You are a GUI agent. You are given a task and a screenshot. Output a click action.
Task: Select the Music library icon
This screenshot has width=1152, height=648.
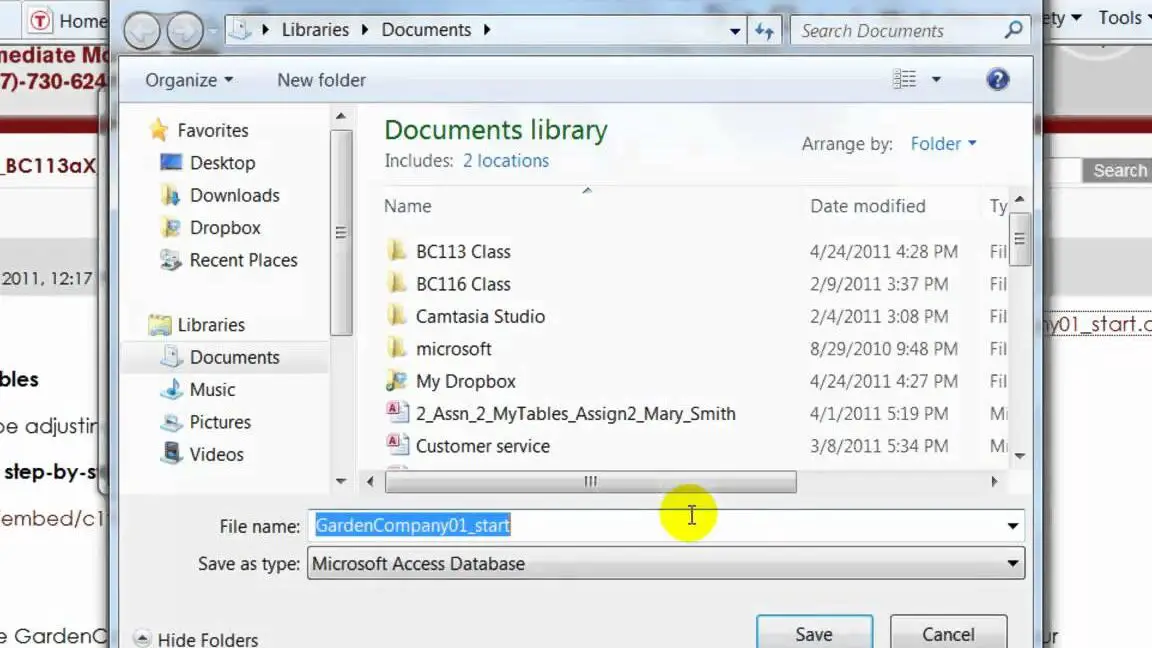[x=170, y=389]
